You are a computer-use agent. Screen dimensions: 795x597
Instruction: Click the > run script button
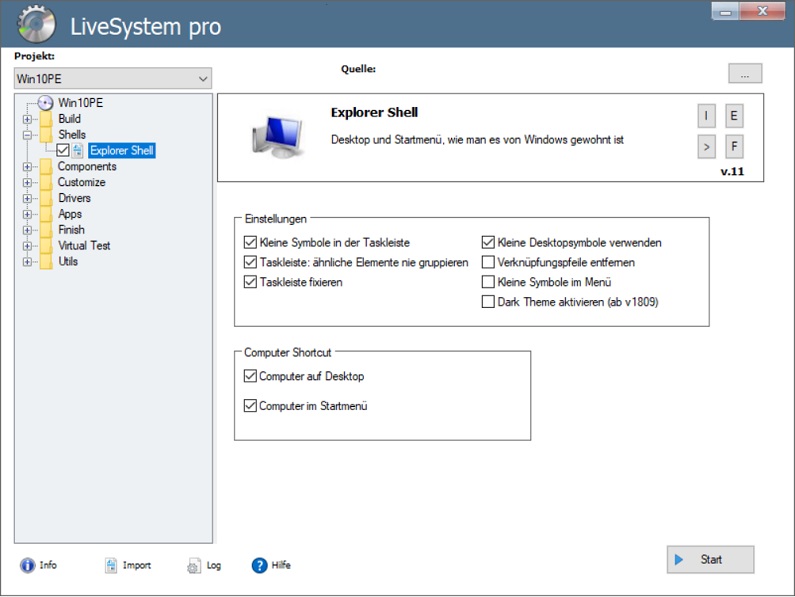tap(706, 147)
